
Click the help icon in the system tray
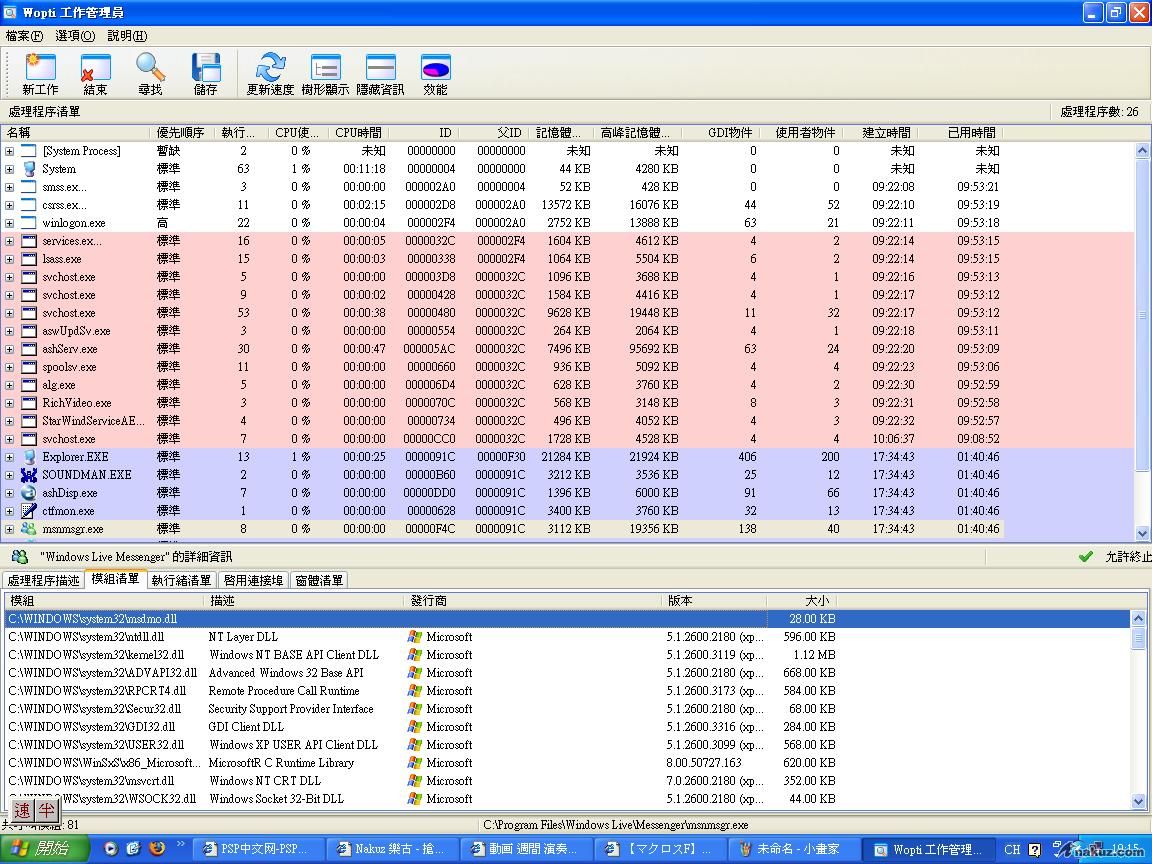pyautogui.click(x=1034, y=849)
